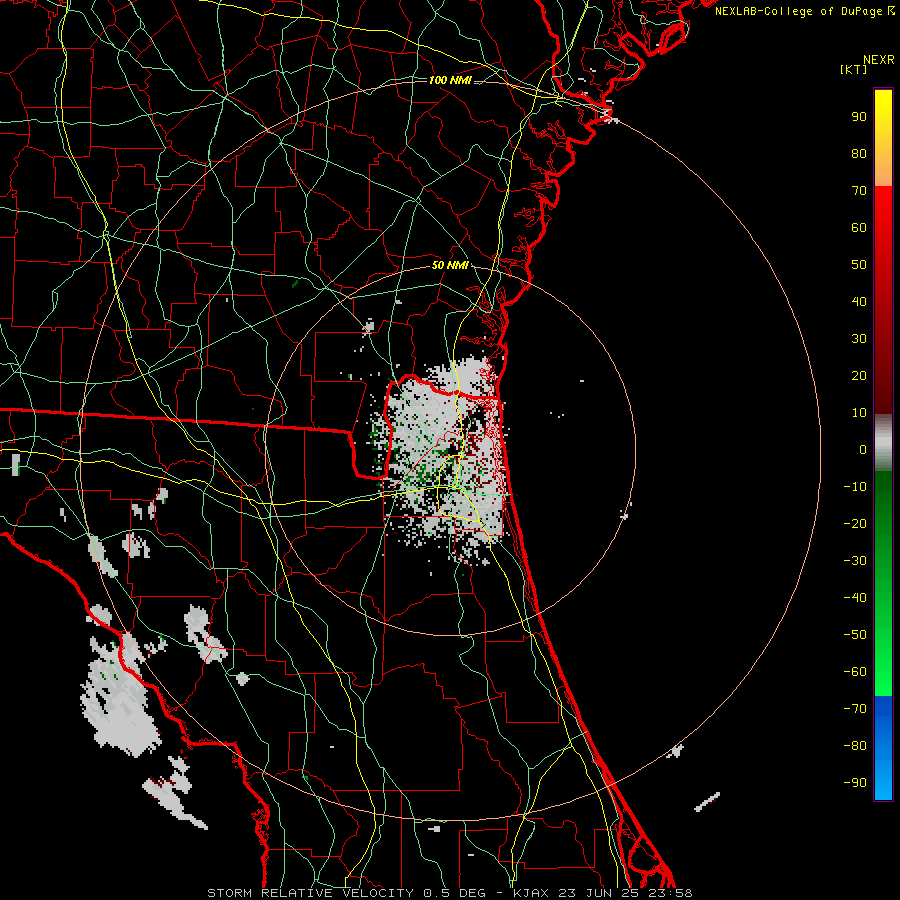Click the -60 value on the velocity scale
This screenshot has width=900, height=900.
(x=855, y=672)
